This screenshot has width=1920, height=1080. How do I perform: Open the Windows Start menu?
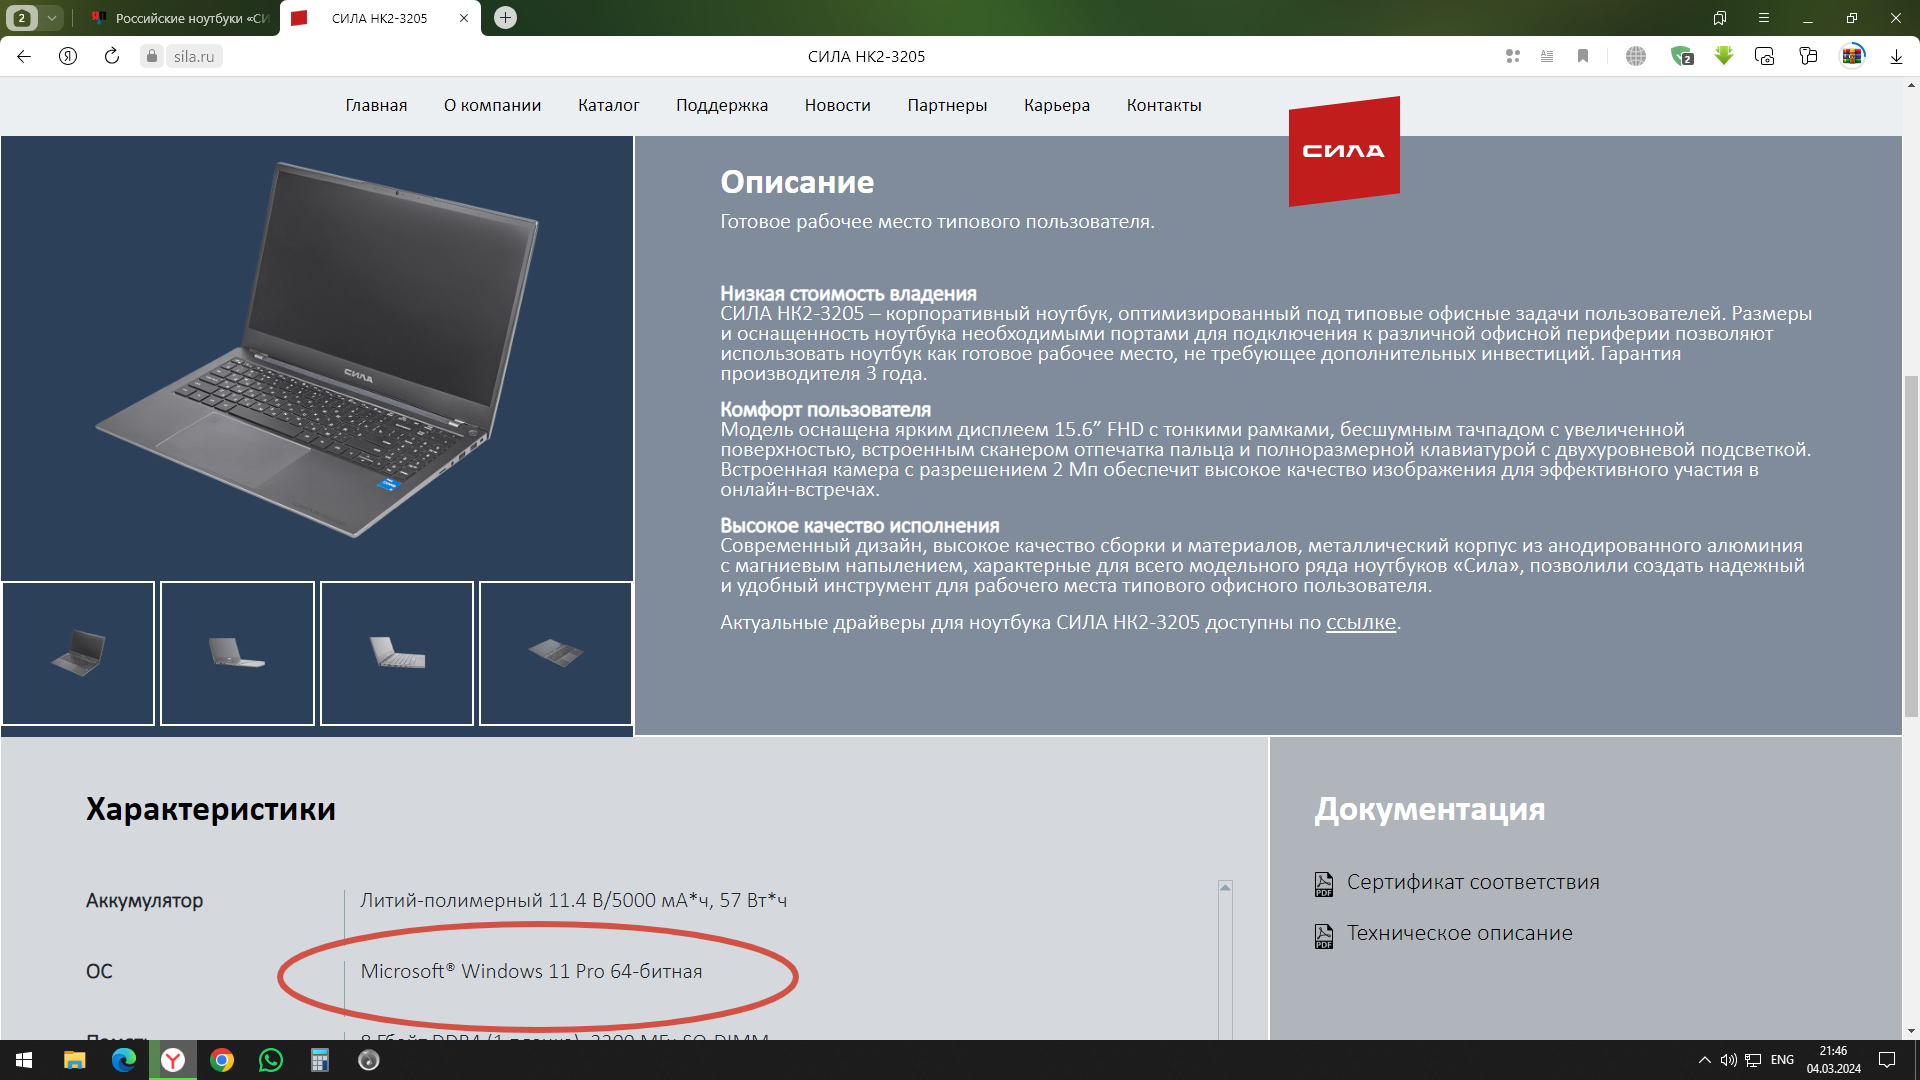24,1060
